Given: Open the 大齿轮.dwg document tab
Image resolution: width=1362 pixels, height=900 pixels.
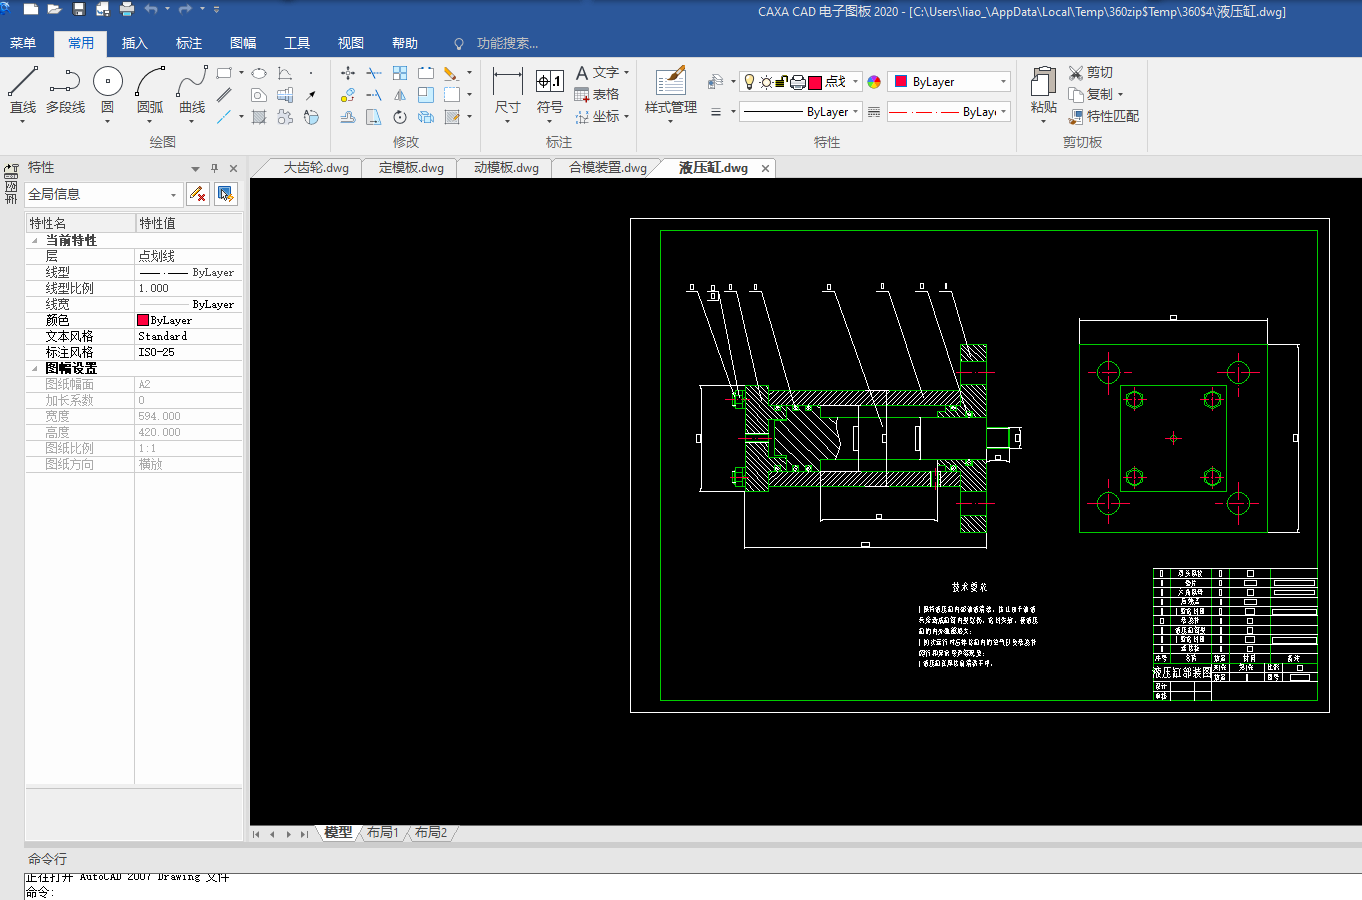Looking at the screenshot, I should pyautogui.click(x=316, y=168).
